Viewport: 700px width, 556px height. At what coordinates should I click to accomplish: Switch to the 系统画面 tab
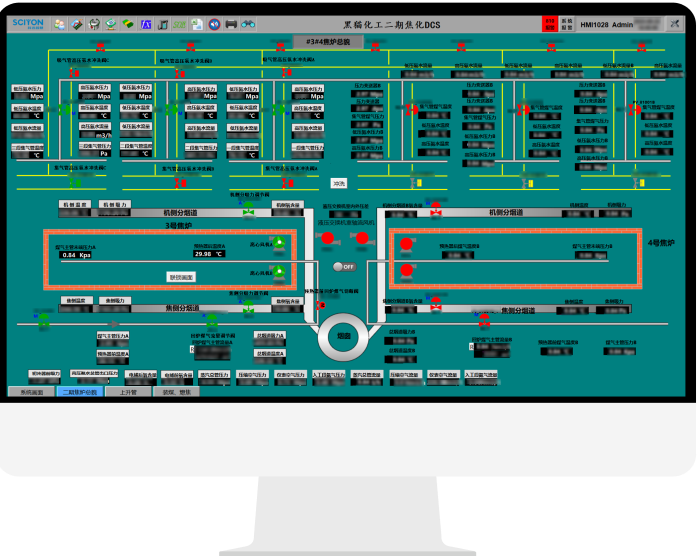[x=31, y=392]
